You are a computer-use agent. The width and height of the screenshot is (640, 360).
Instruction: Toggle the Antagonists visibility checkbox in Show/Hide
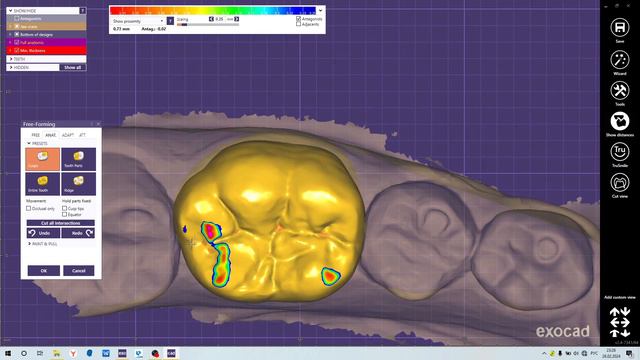coord(17,18)
